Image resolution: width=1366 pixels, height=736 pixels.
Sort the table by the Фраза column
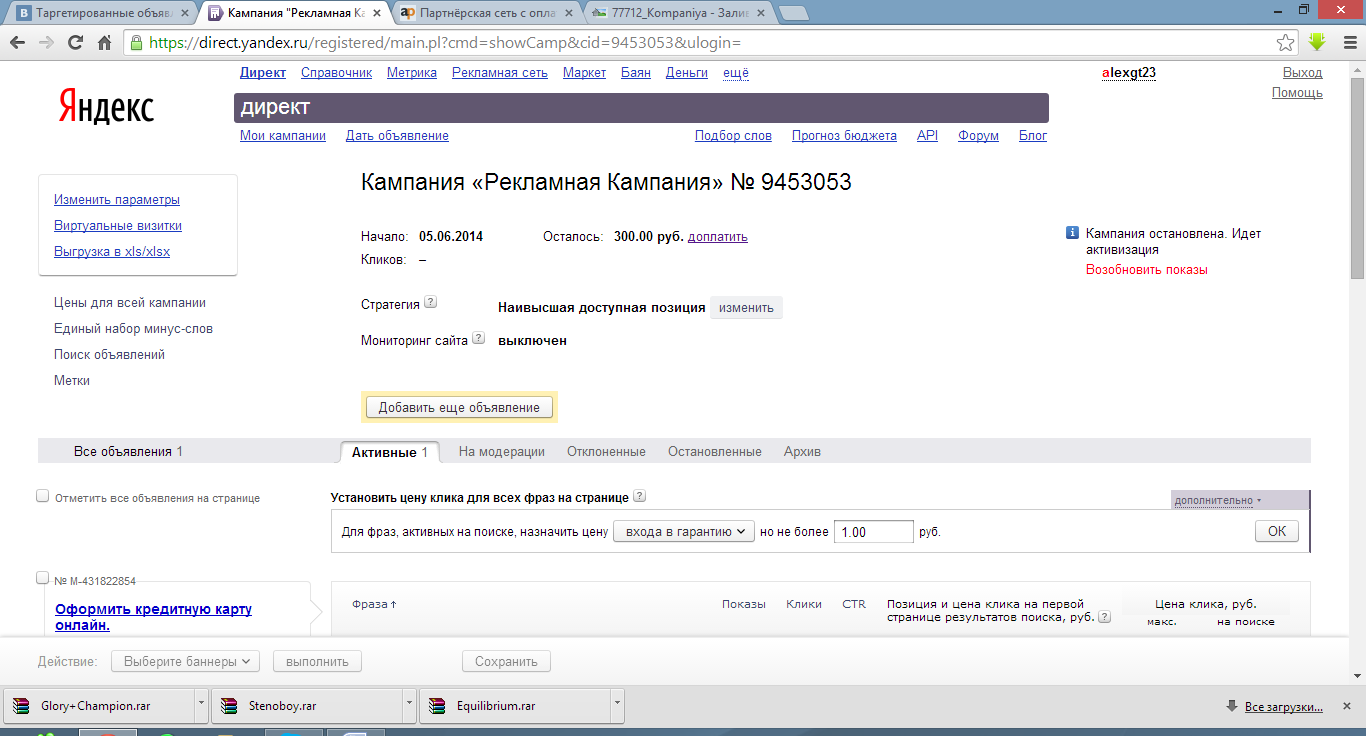coord(374,604)
